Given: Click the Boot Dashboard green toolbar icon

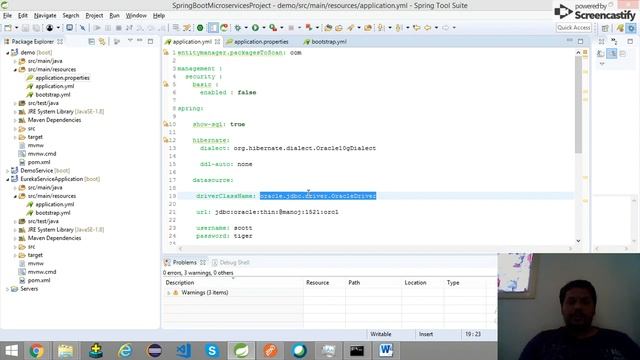Looking at the screenshot, I should pos(200,28).
